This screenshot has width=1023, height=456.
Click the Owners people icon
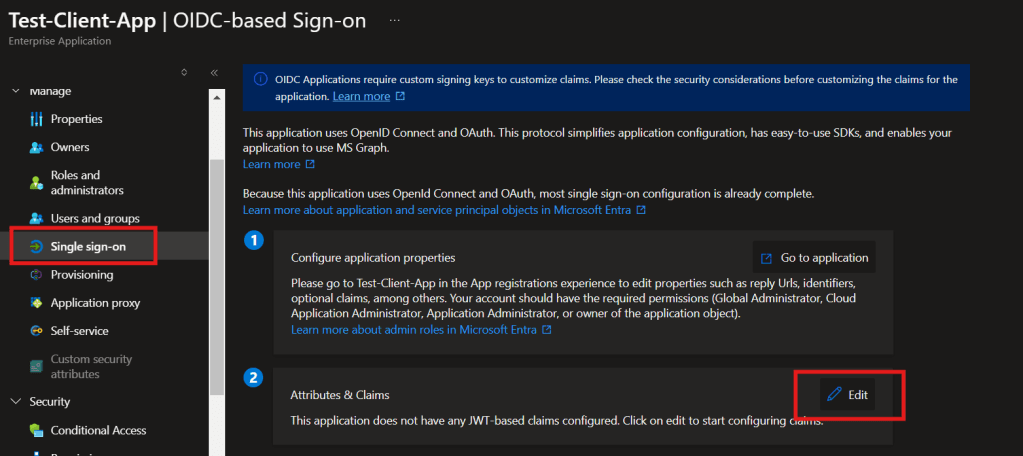(36, 147)
